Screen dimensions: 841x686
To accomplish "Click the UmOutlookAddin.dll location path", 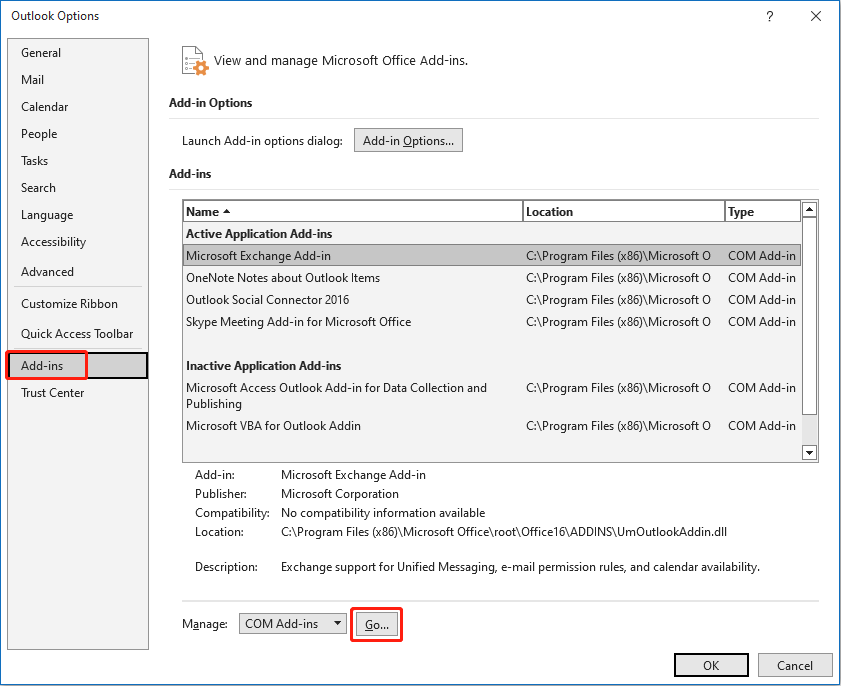I will click(x=504, y=532).
